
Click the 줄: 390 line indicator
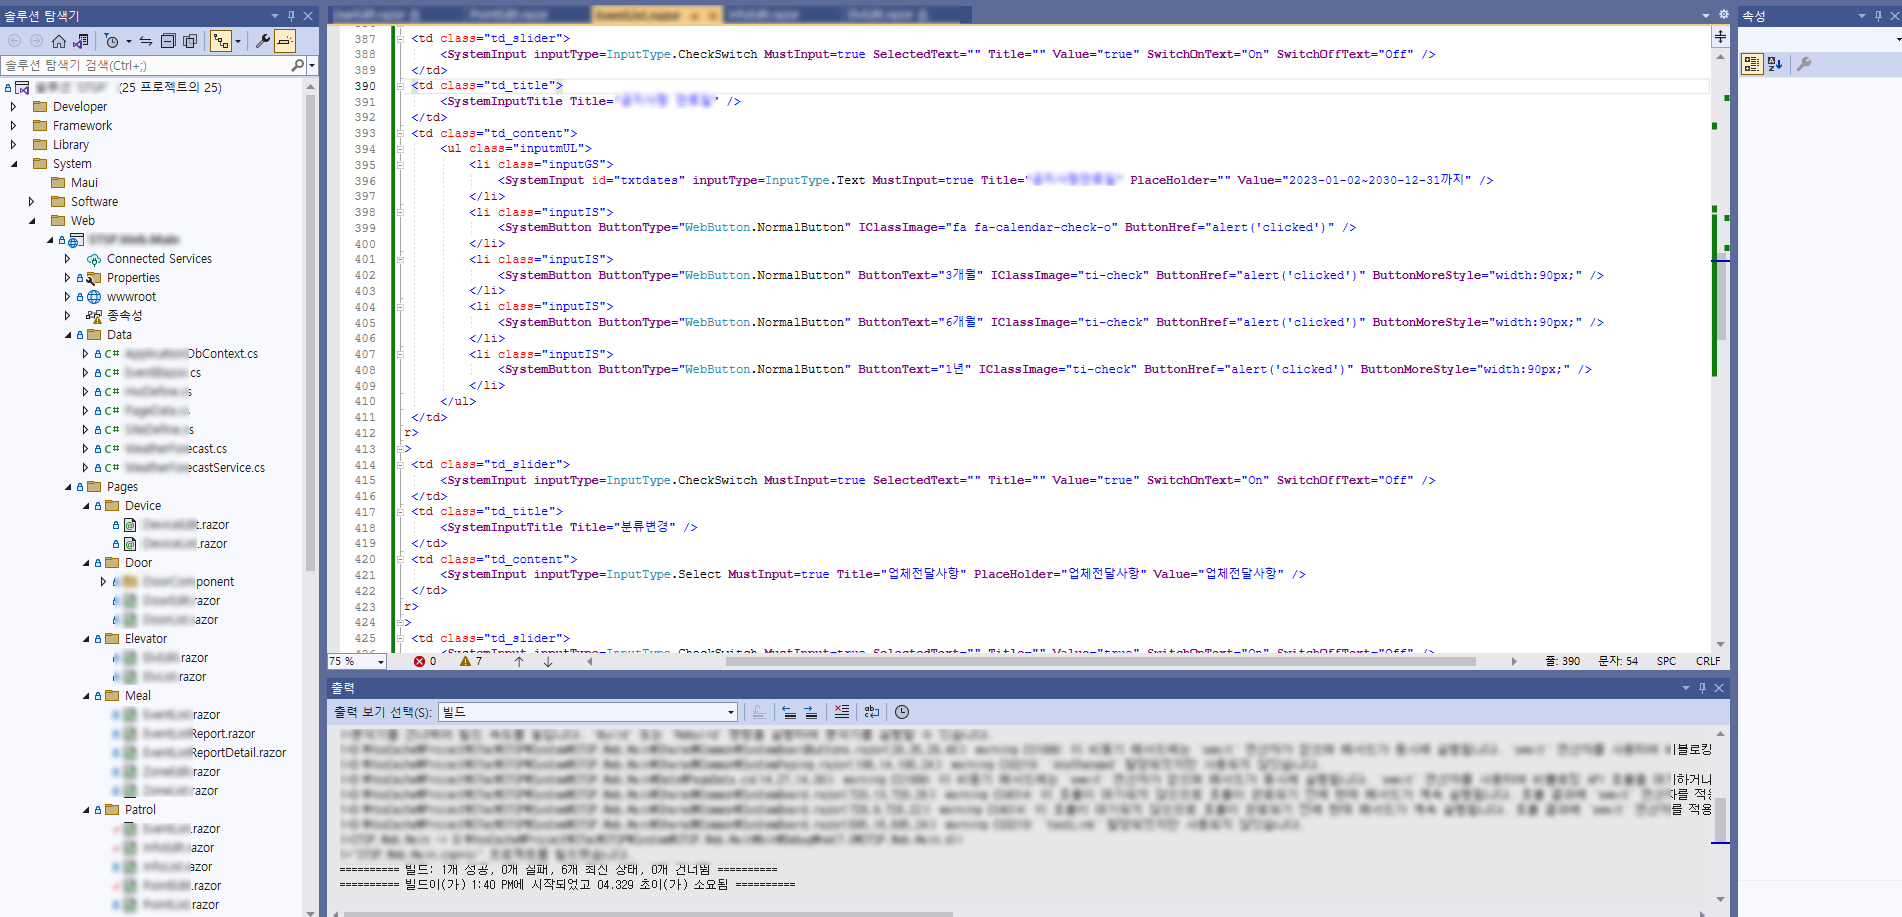[x=1562, y=661]
